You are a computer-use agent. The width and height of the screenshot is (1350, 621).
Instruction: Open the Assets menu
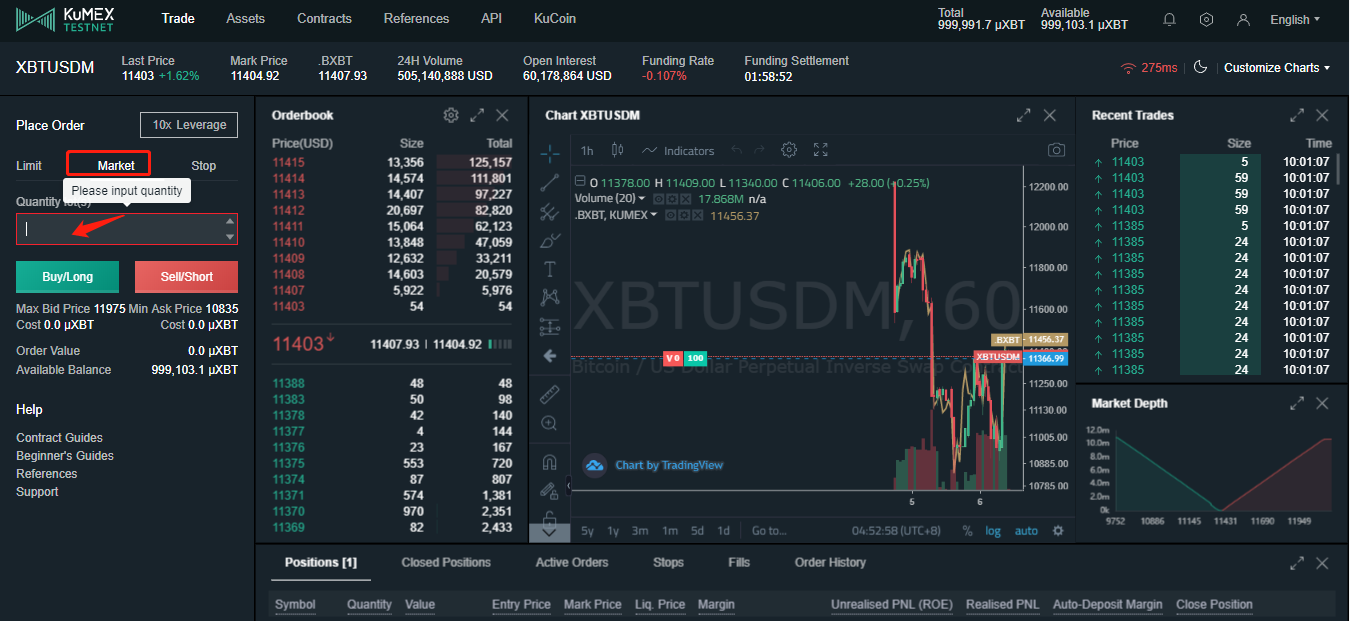click(246, 18)
